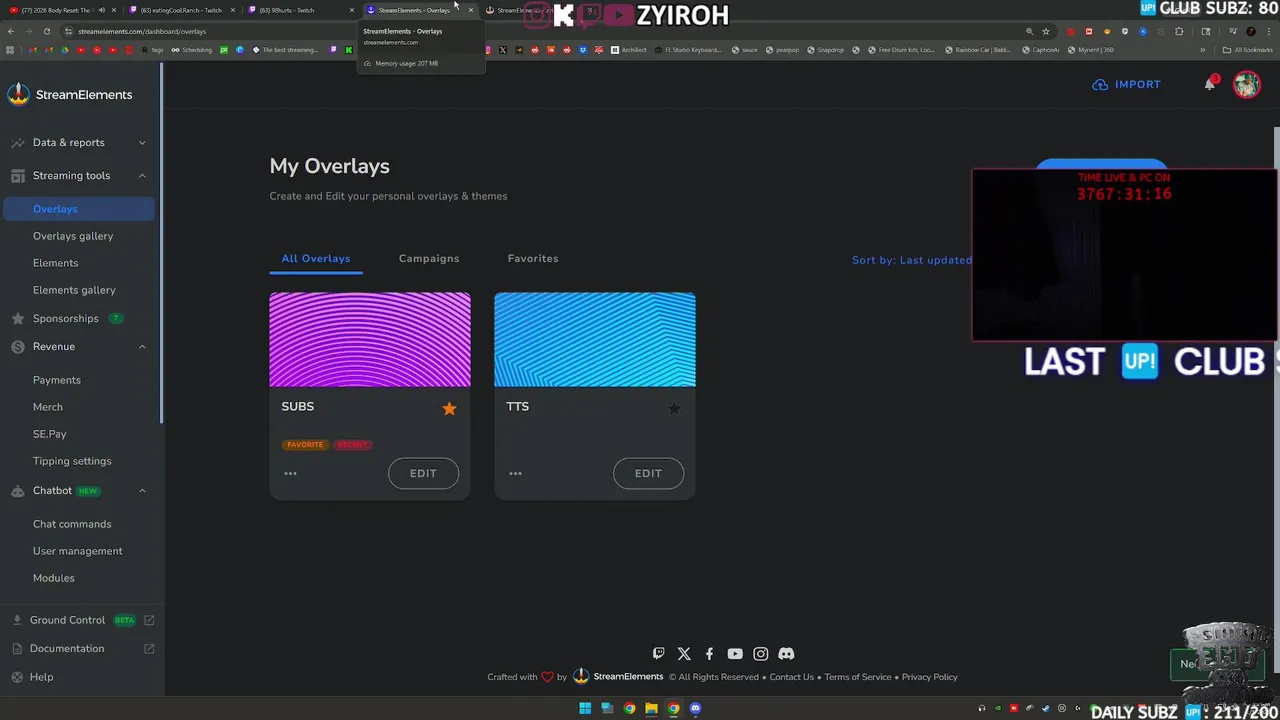Click the Revenue dollar icon

coord(18,347)
